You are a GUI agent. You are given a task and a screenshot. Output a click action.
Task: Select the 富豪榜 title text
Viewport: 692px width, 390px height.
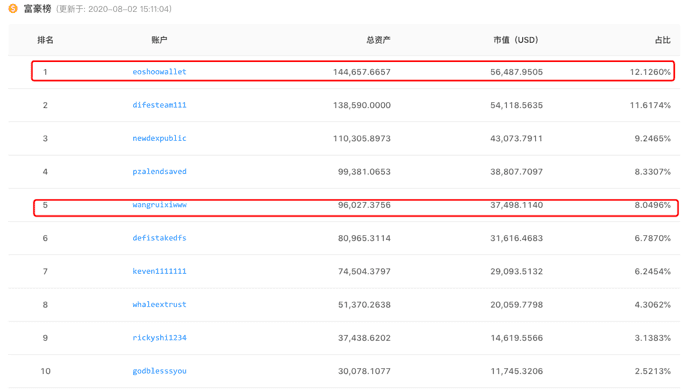[x=38, y=9]
